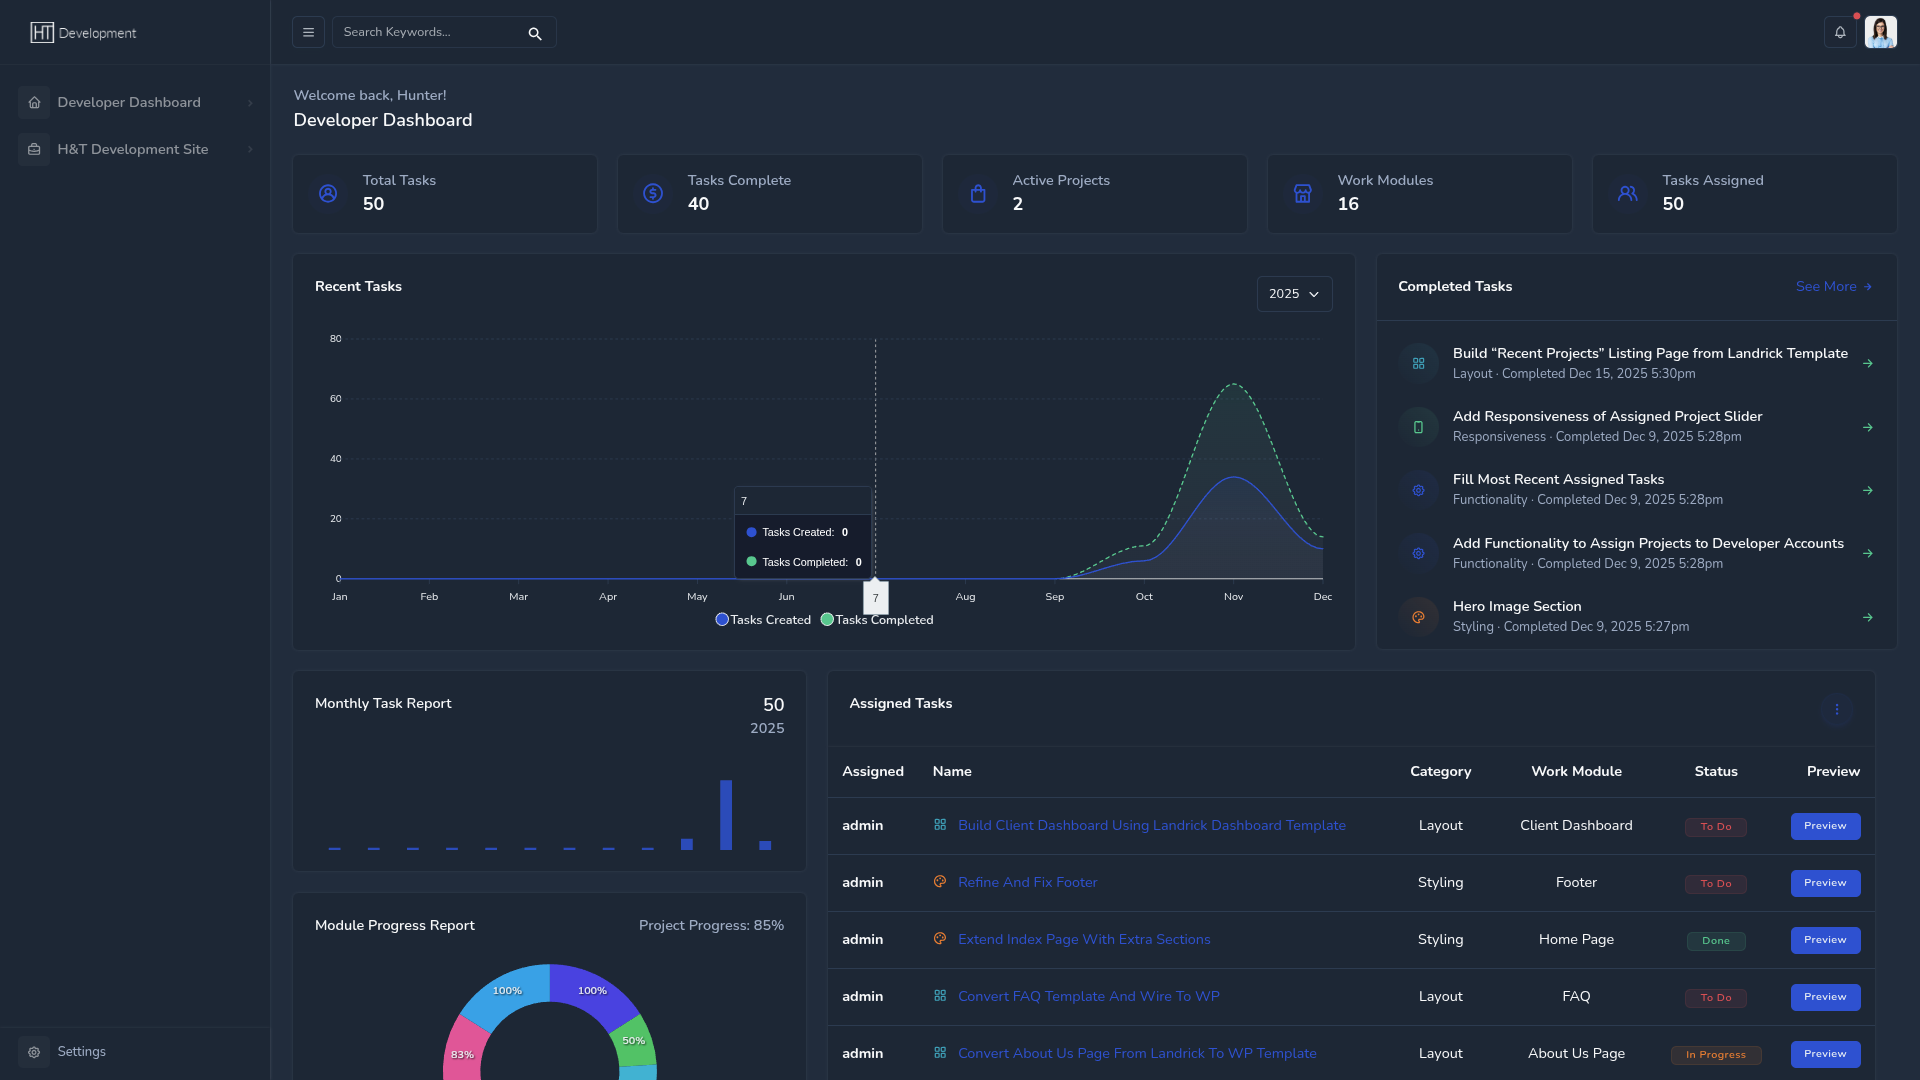Click arrow beside Hero Image Section task
The height and width of the screenshot is (1080, 1920).
click(x=1867, y=617)
